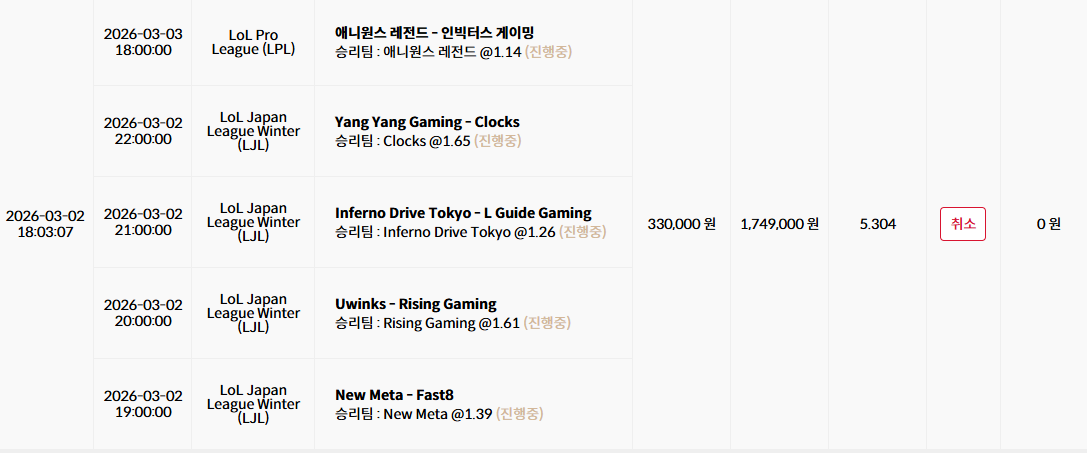The height and width of the screenshot is (453, 1087).
Task: Click the 330,000 원 bet amount
Action: (x=681, y=224)
